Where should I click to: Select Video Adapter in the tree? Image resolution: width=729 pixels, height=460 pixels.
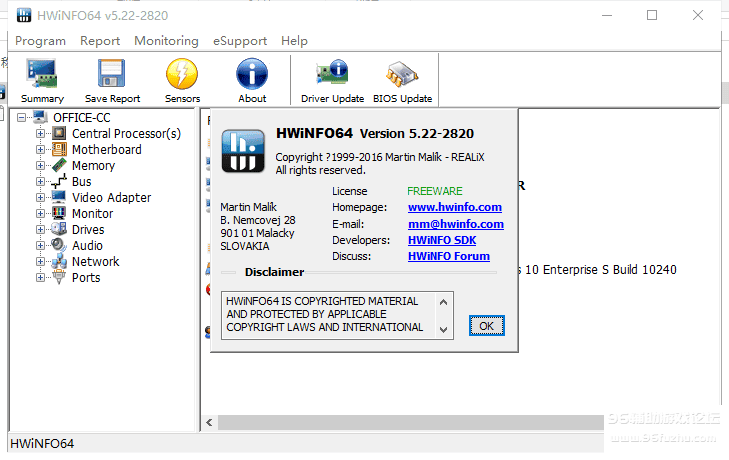tap(111, 198)
